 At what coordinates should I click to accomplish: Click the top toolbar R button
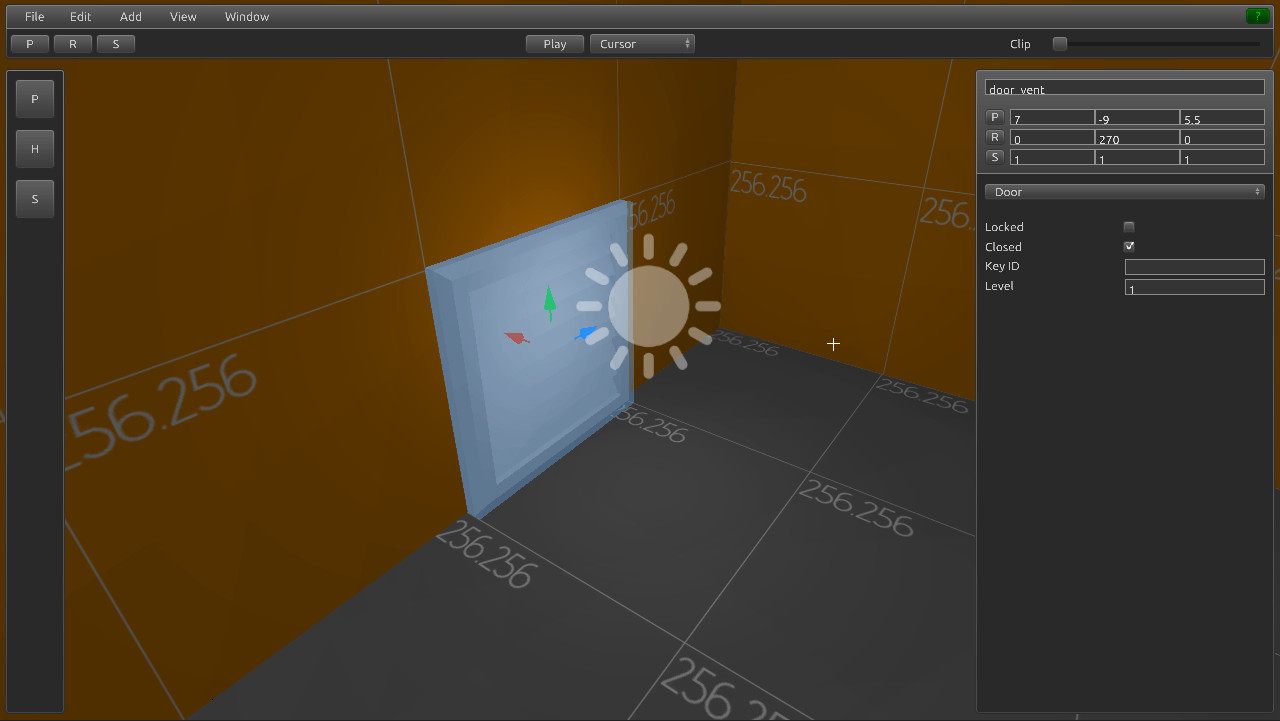point(73,44)
